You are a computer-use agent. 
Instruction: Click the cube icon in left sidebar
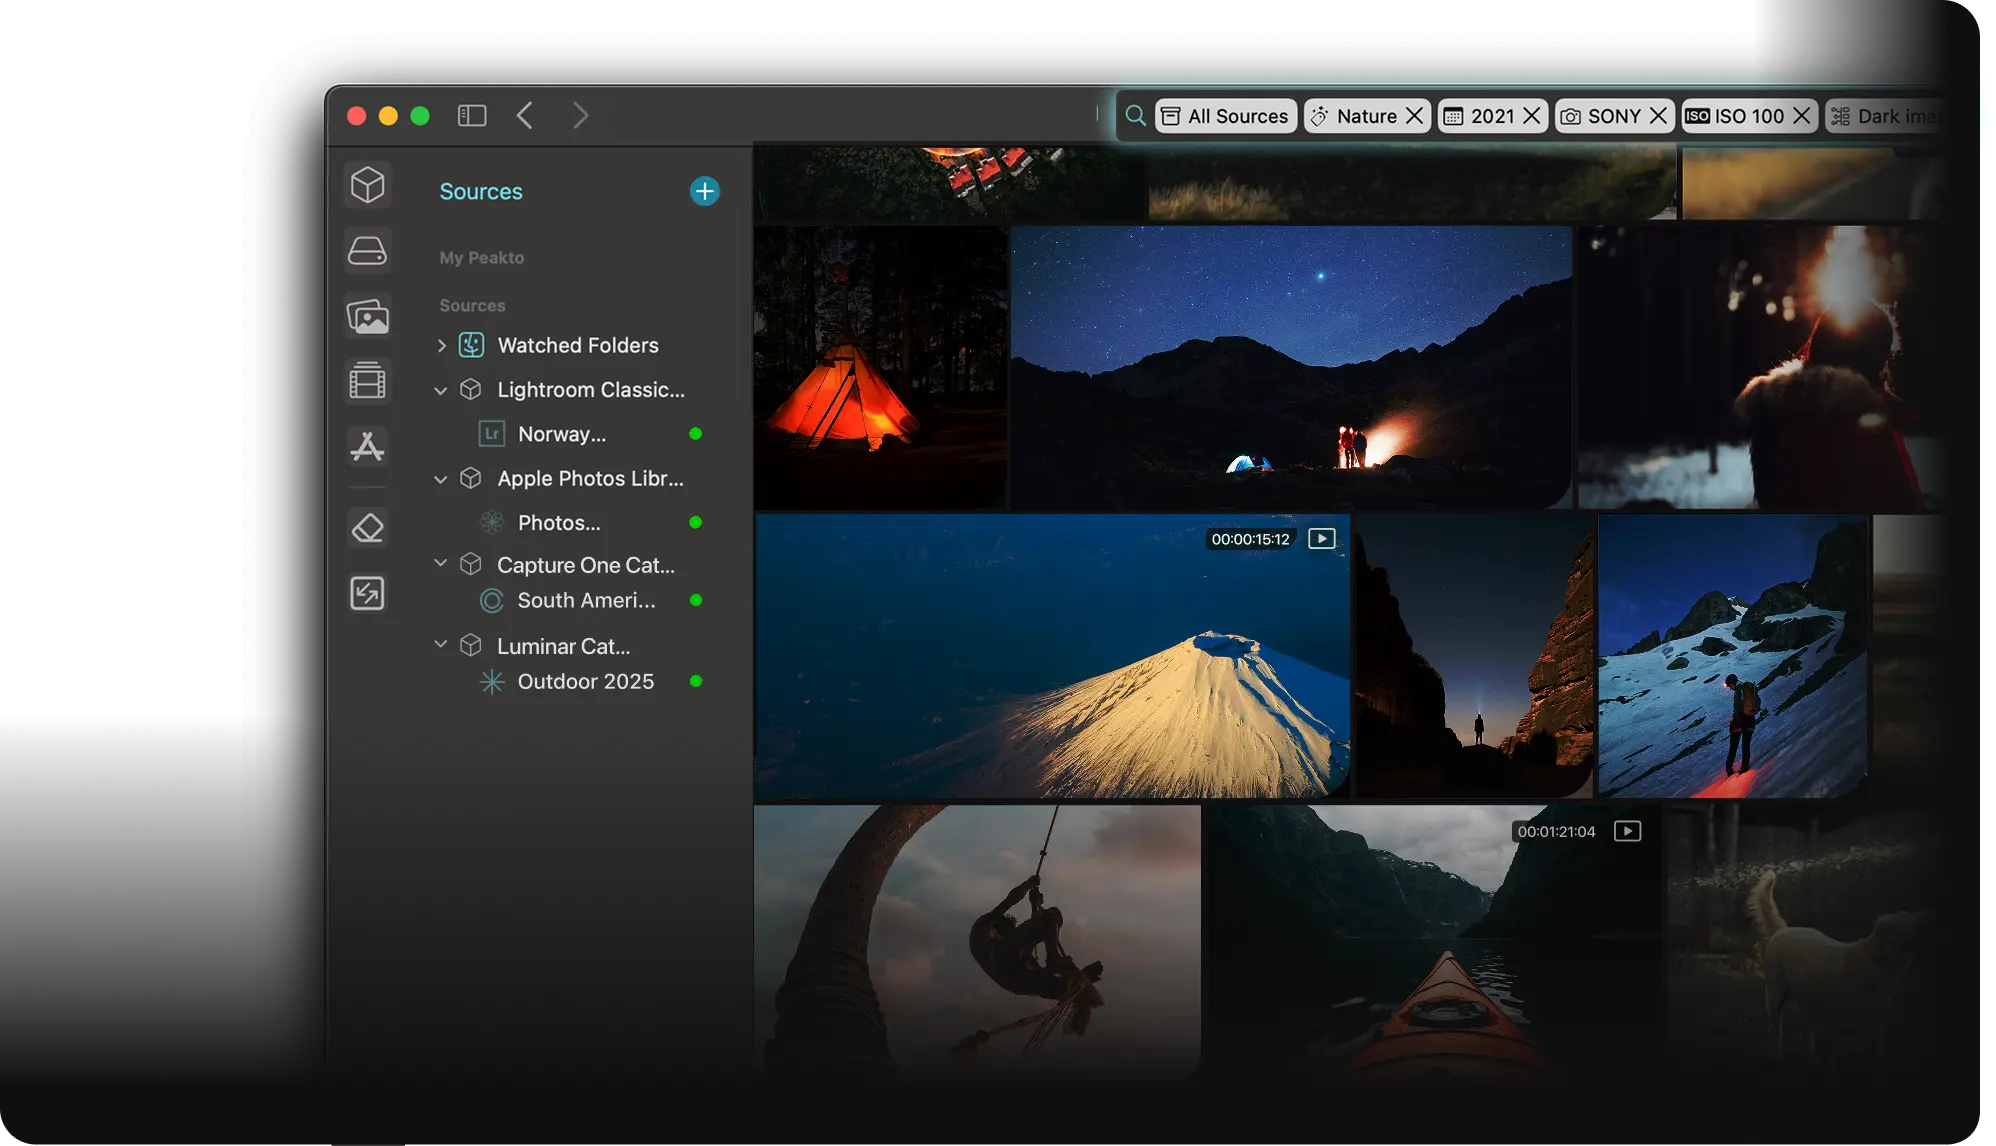(367, 185)
